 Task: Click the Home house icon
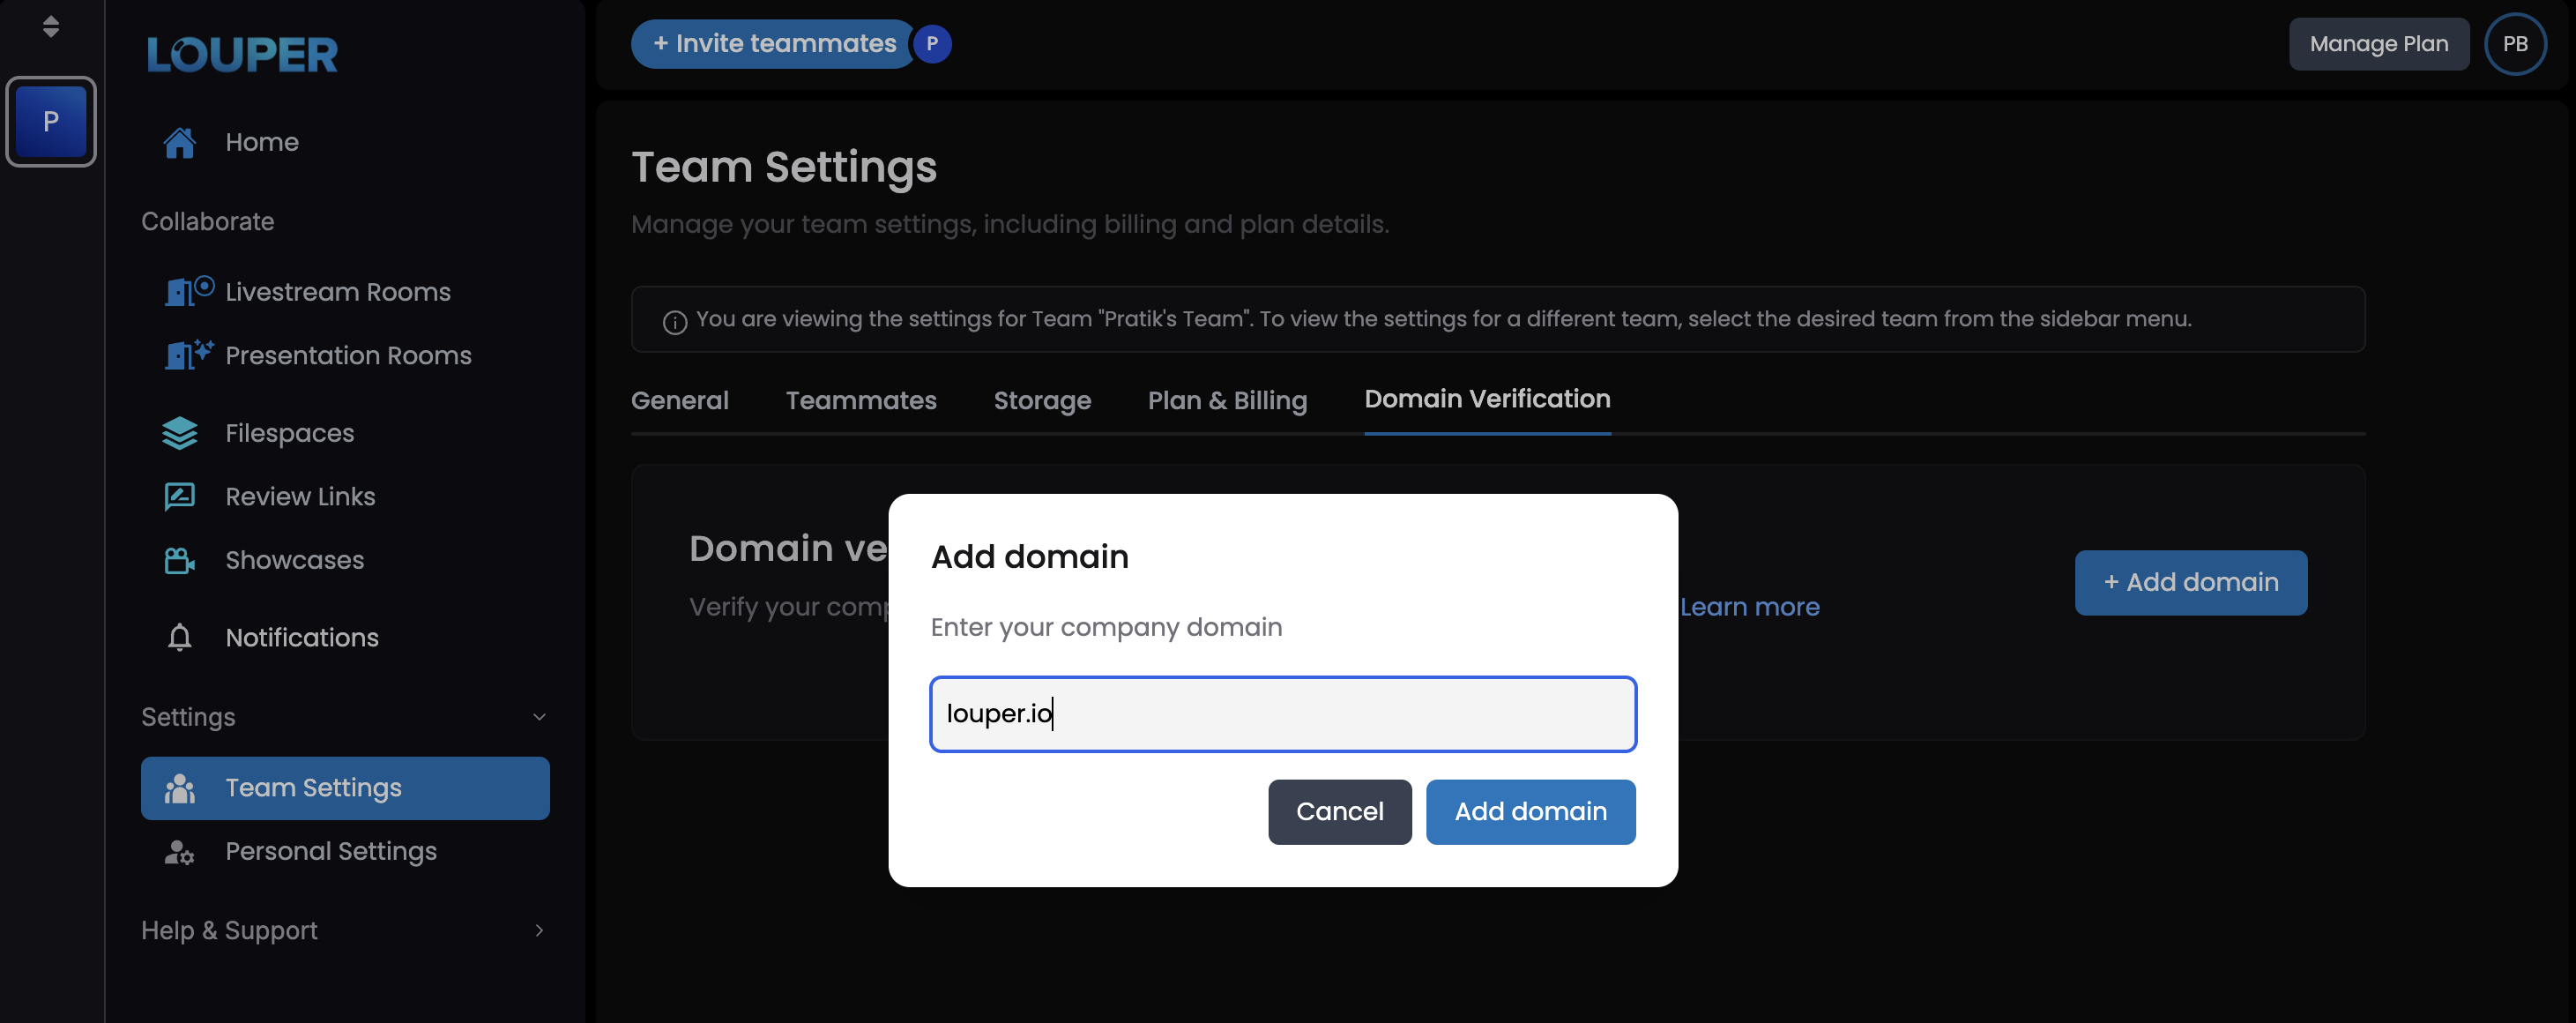coord(179,142)
